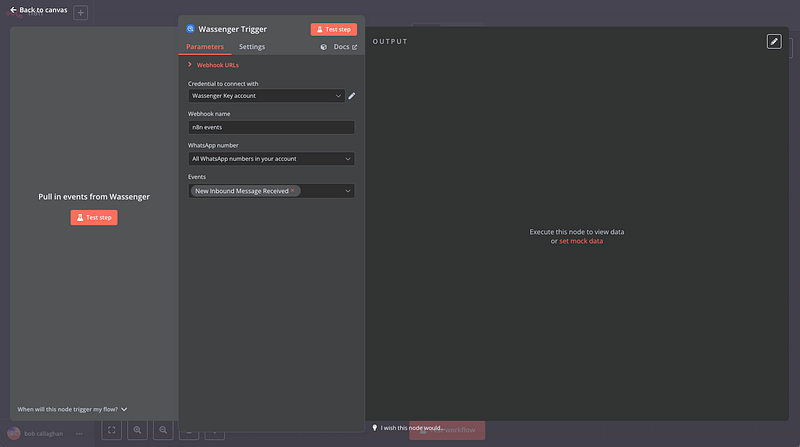Click the fit-to-view canvas icon
This screenshot has width=800, height=447.
112,430
